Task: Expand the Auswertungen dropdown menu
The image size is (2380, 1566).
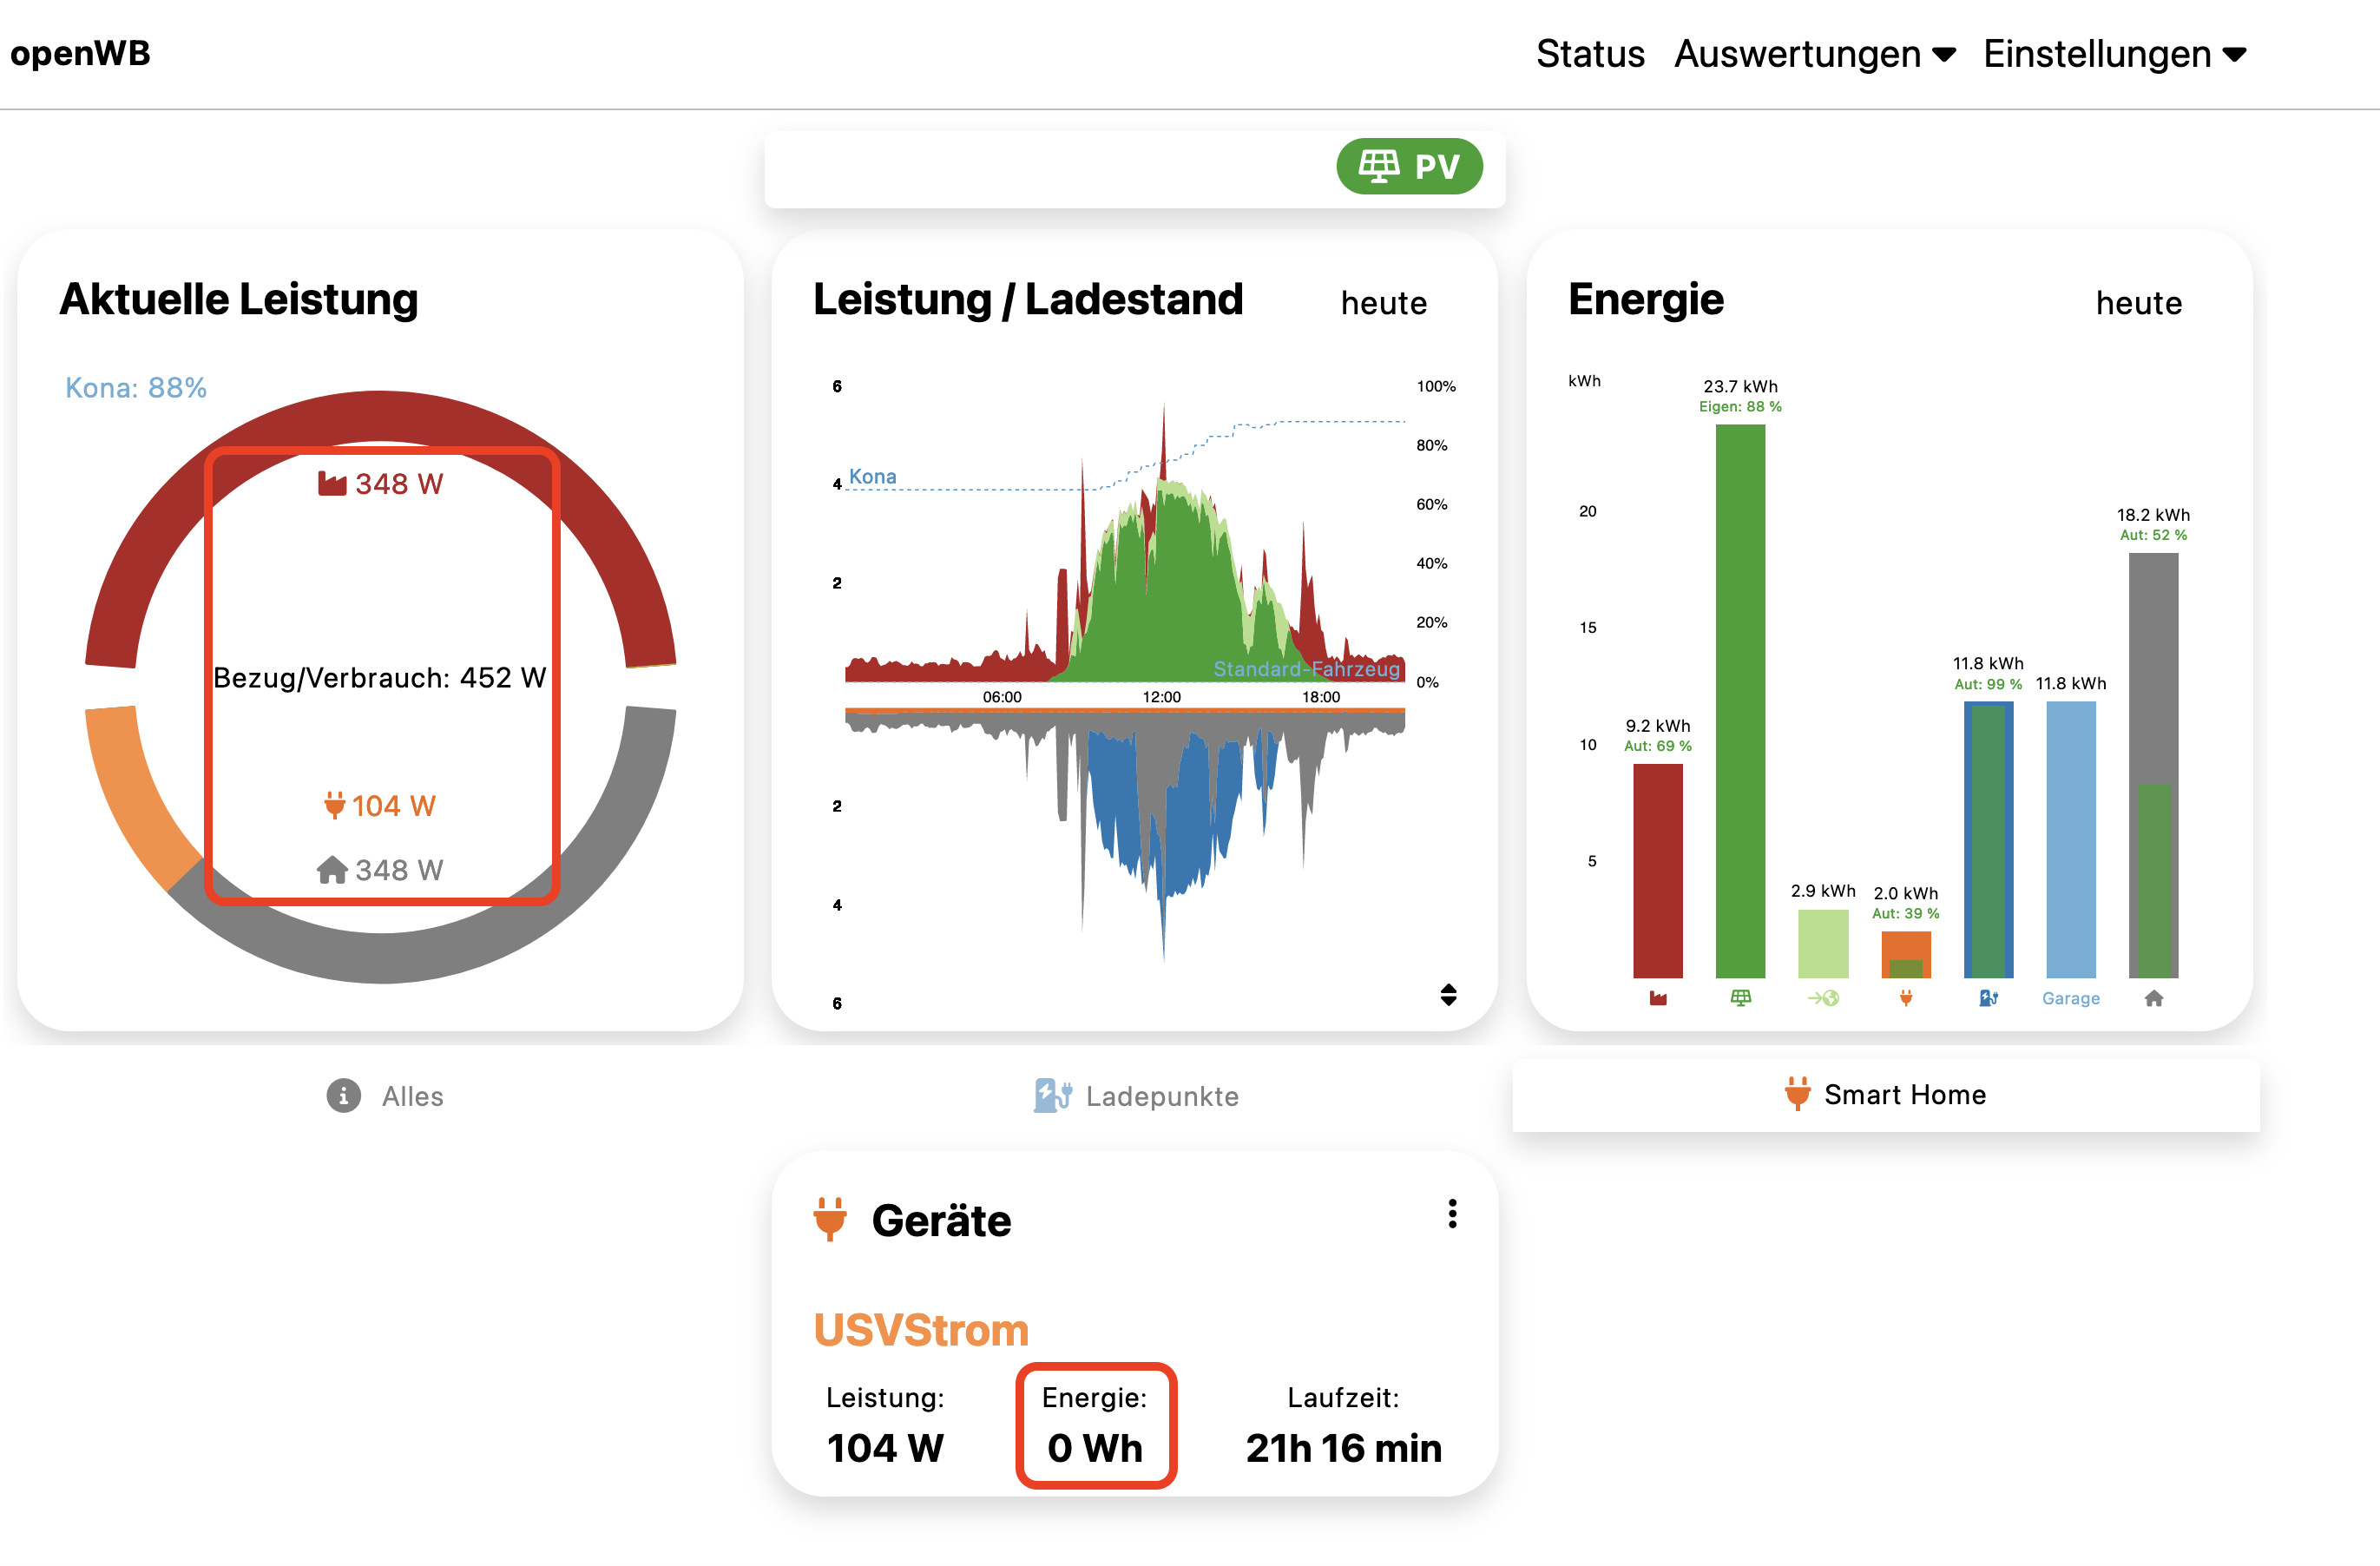Action: coord(1814,54)
